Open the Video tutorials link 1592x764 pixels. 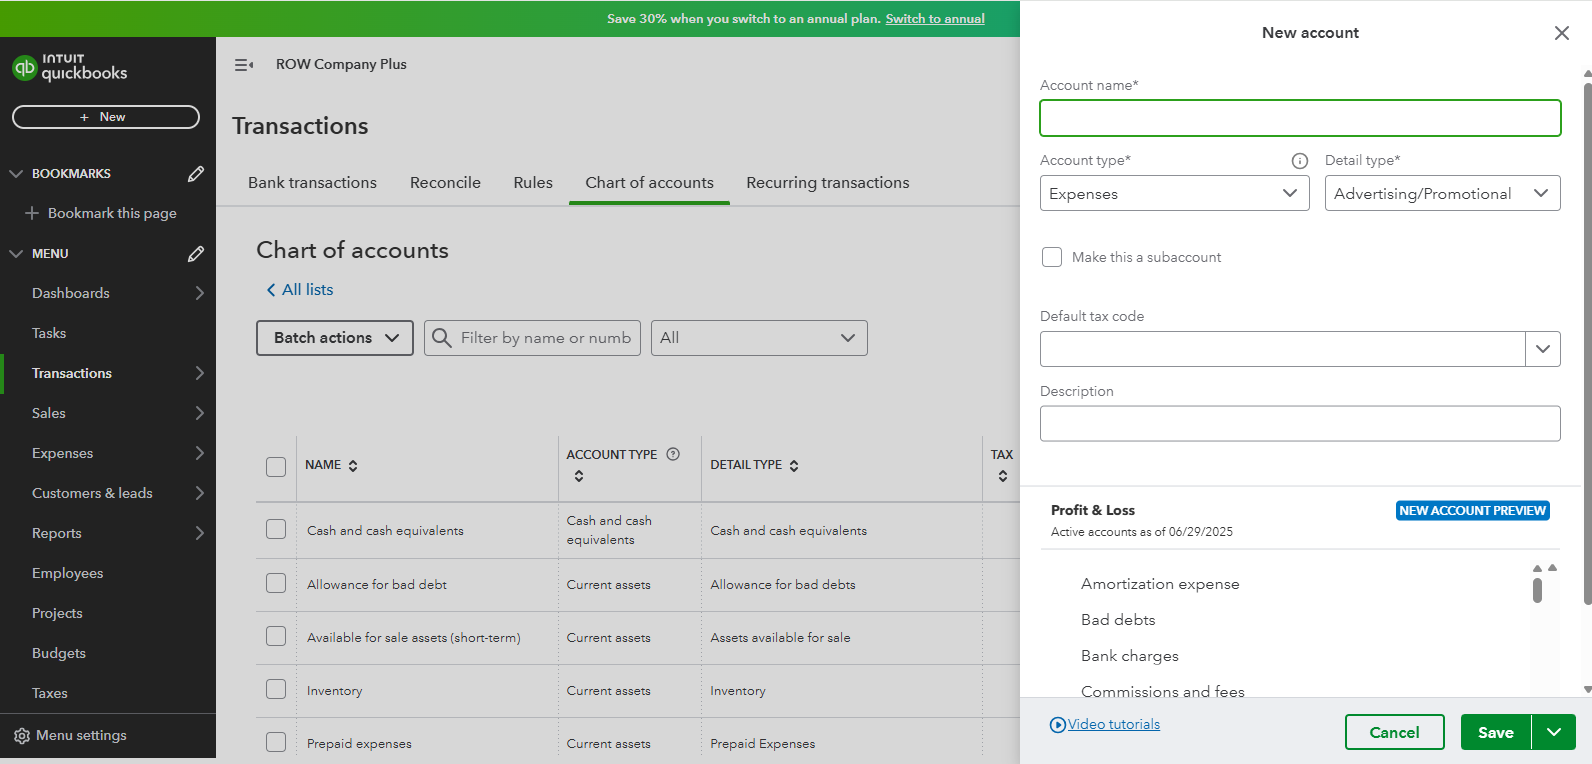pos(1113,725)
